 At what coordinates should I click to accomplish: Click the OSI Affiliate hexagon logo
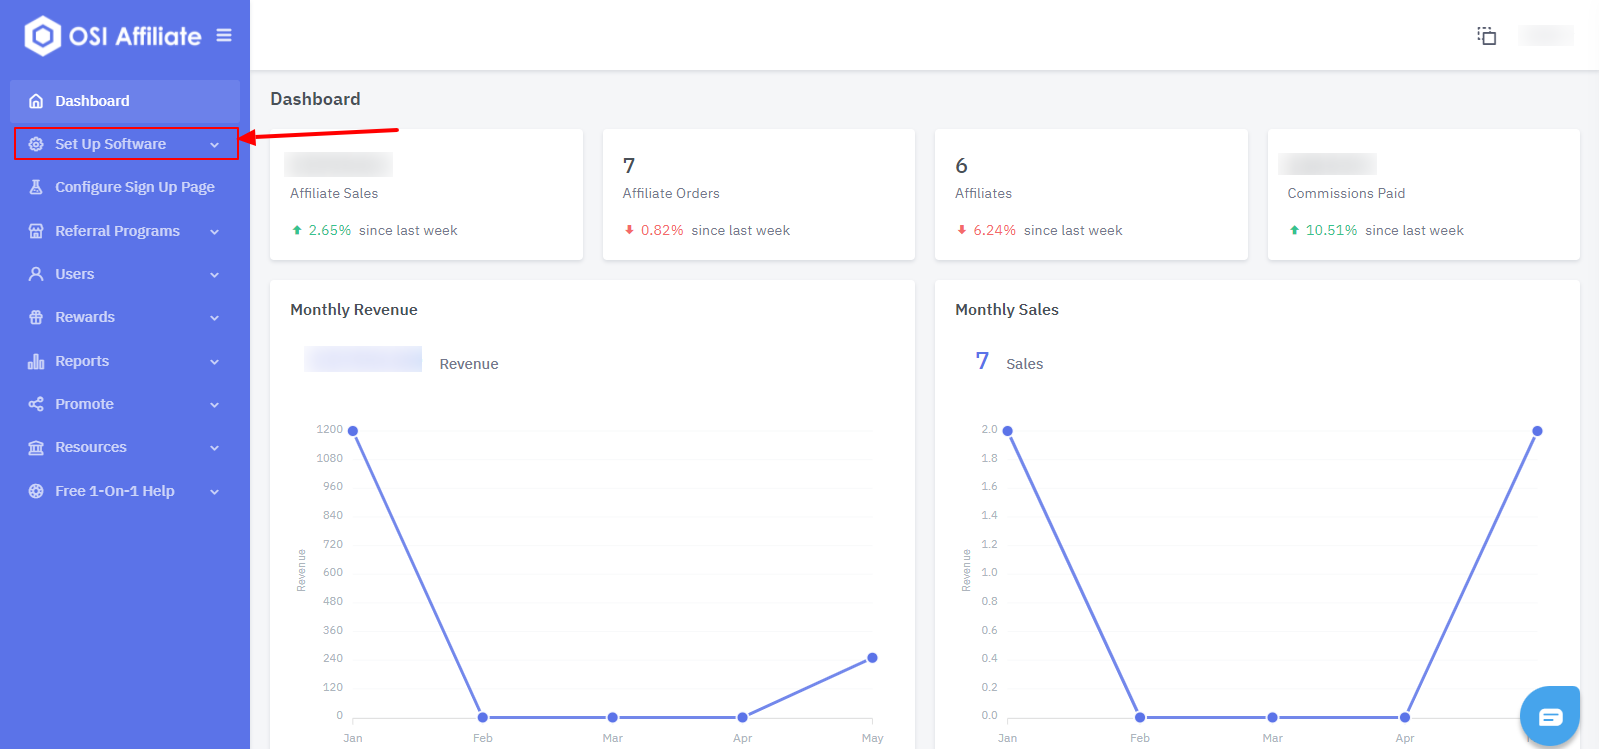click(x=42, y=36)
